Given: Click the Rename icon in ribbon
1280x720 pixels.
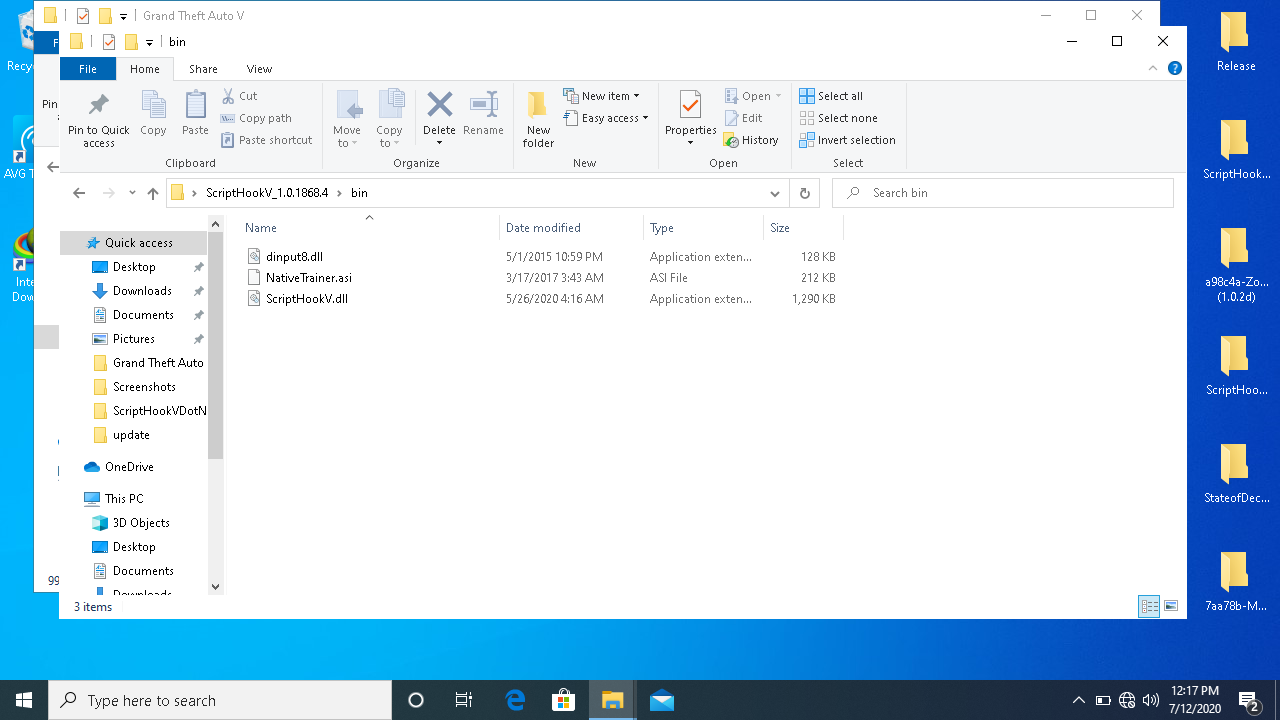Looking at the screenshot, I should [483, 106].
